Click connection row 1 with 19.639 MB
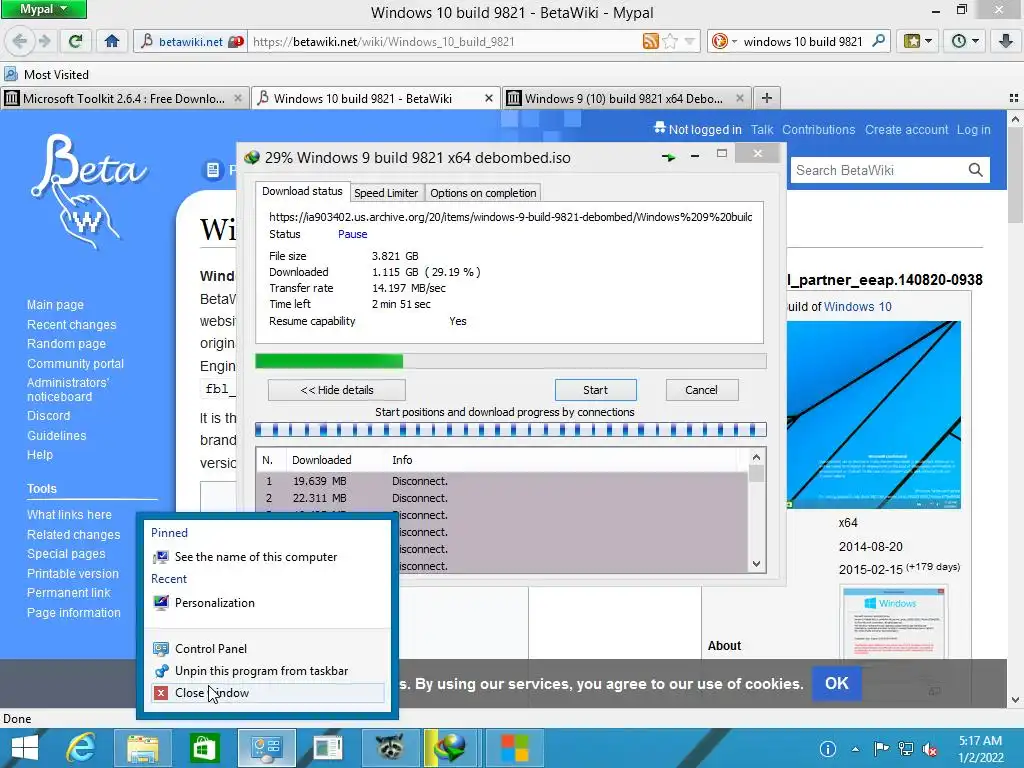 tap(502, 481)
